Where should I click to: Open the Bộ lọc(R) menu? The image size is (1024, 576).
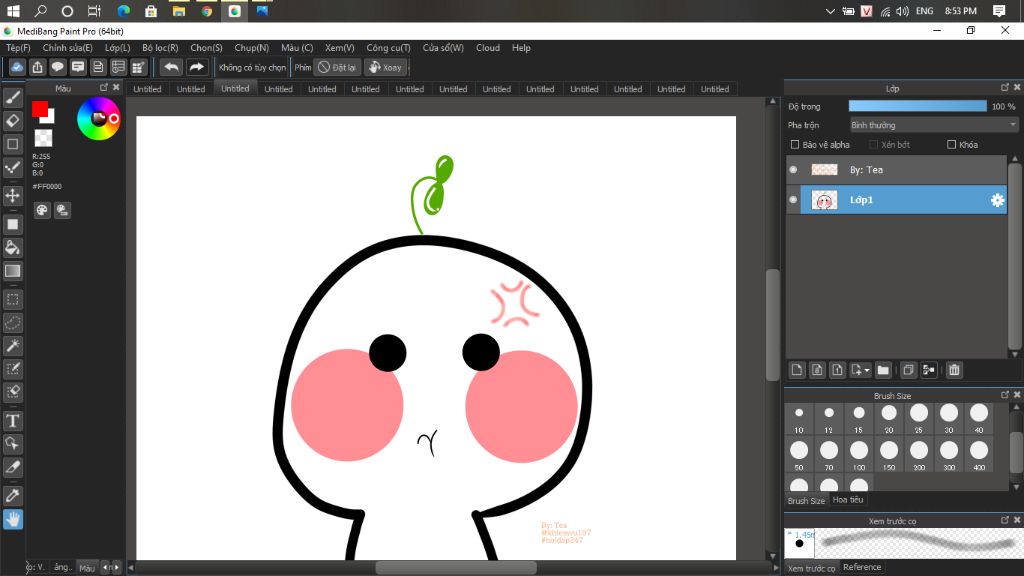(160, 47)
